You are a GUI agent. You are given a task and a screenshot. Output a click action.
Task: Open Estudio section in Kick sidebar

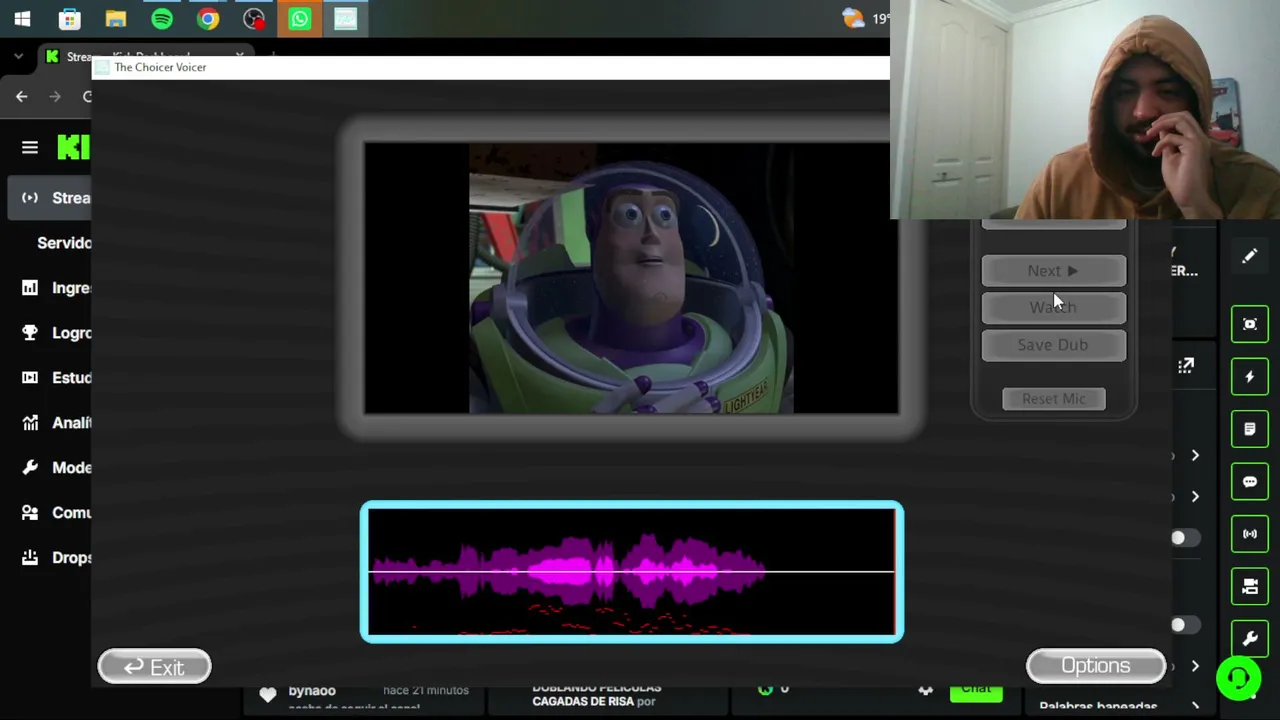[56, 378]
